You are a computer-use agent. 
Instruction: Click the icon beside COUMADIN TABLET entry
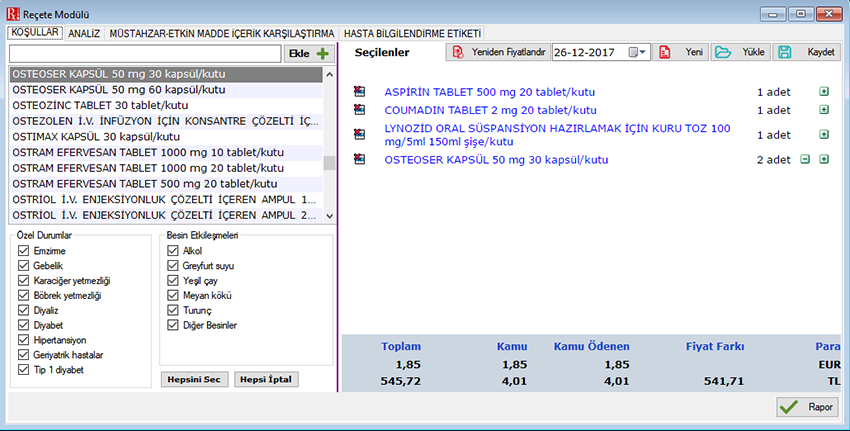pyautogui.click(x=360, y=110)
